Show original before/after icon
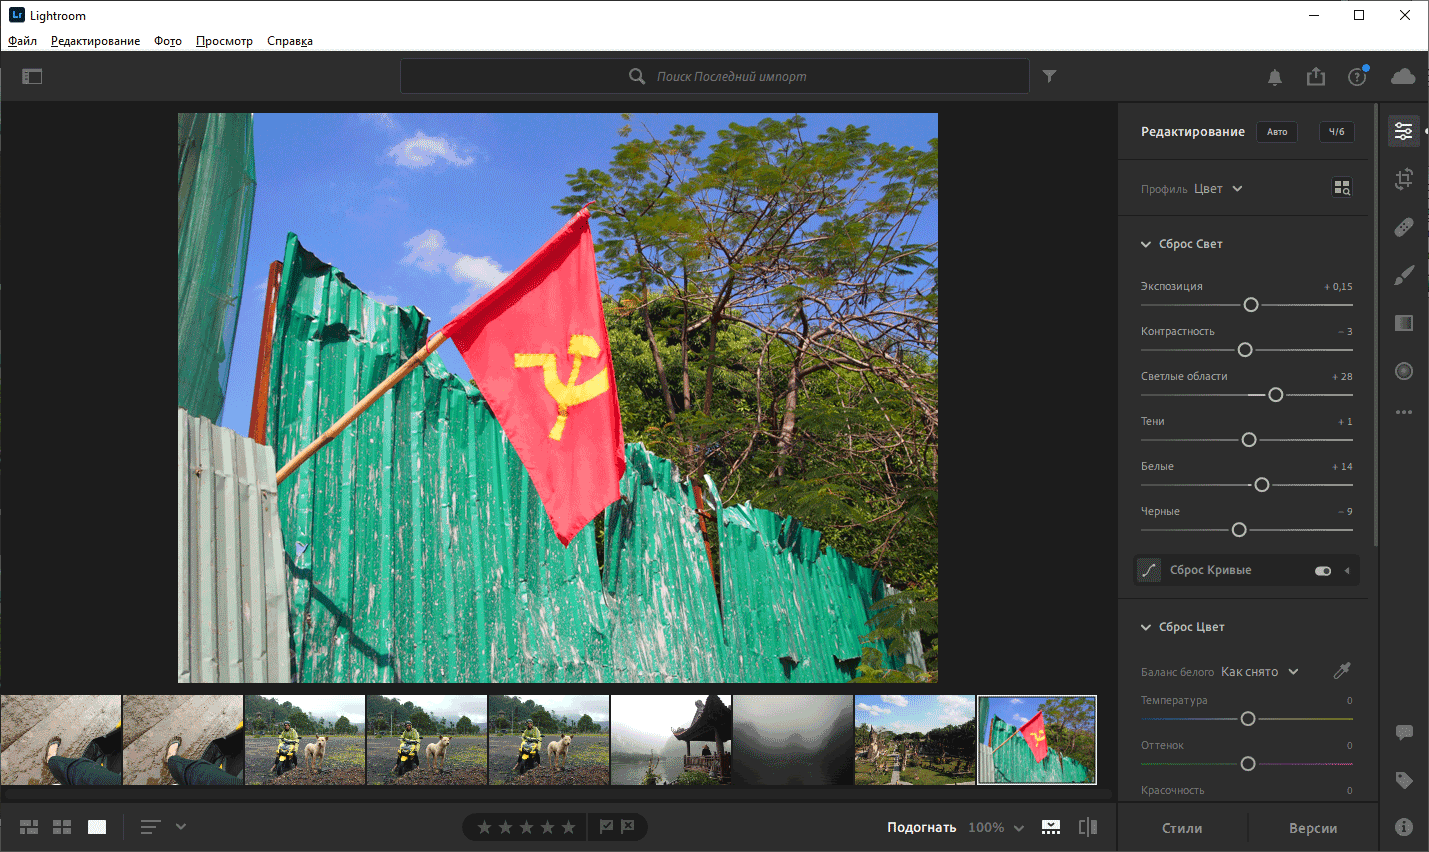This screenshot has width=1429, height=852. pos(1088,827)
